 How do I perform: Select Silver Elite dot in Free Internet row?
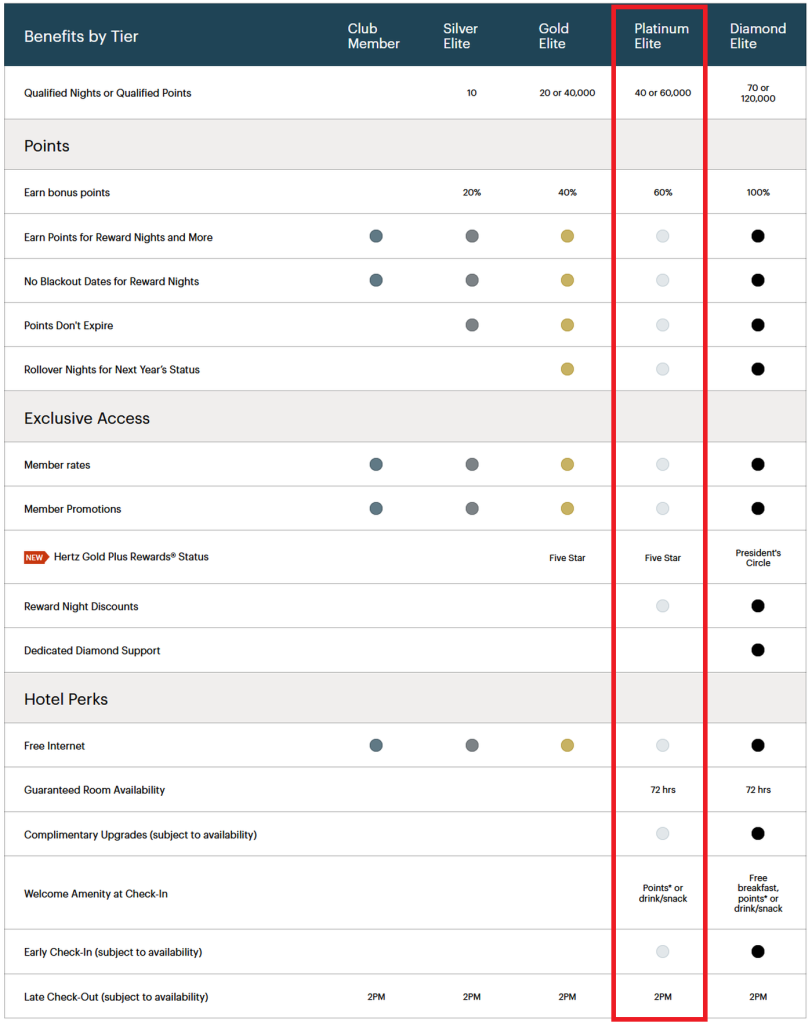click(472, 745)
